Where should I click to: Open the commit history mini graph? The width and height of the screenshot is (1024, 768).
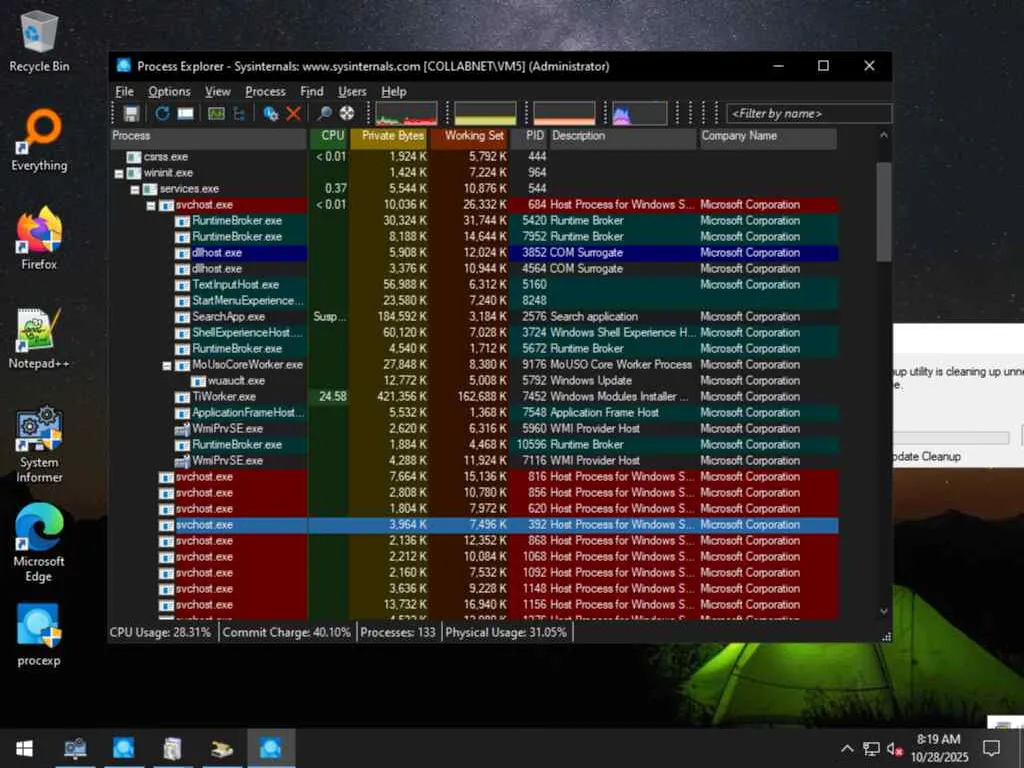[485, 114]
